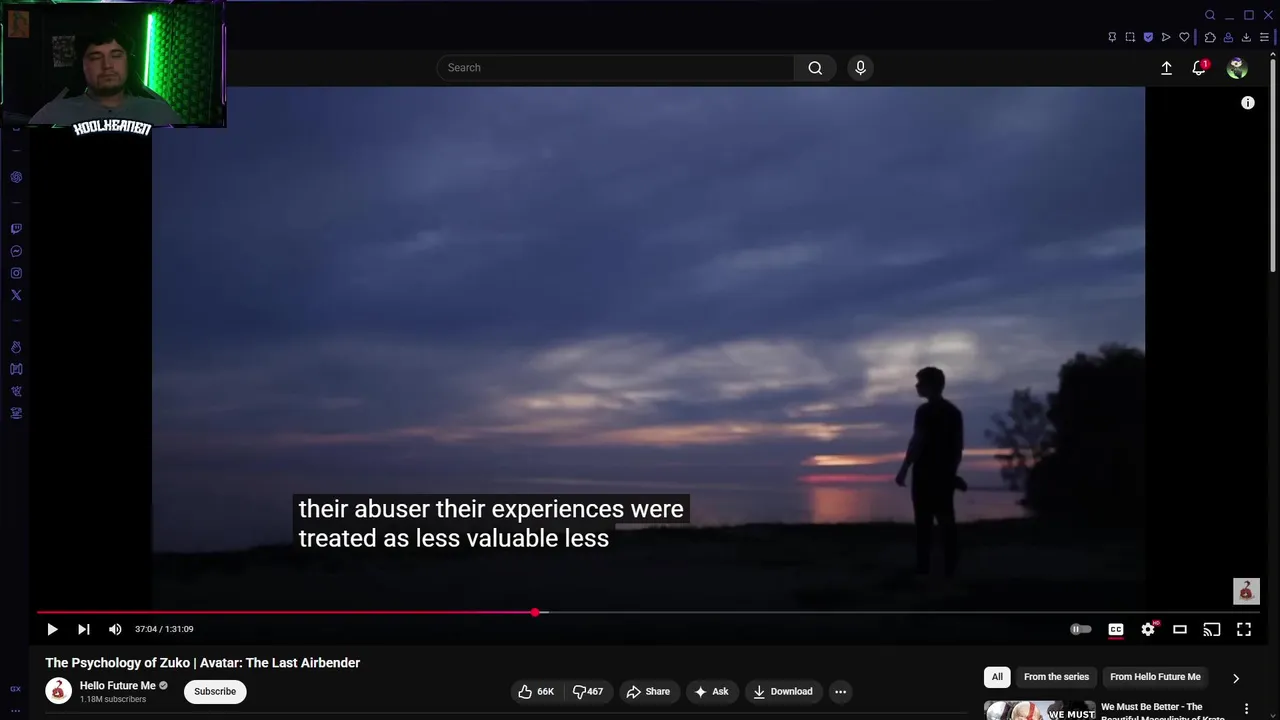Image resolution: width=1280 pixels, height=720 pixels.
Task: Open more actions three-dot menu under video
Action: 840,691
